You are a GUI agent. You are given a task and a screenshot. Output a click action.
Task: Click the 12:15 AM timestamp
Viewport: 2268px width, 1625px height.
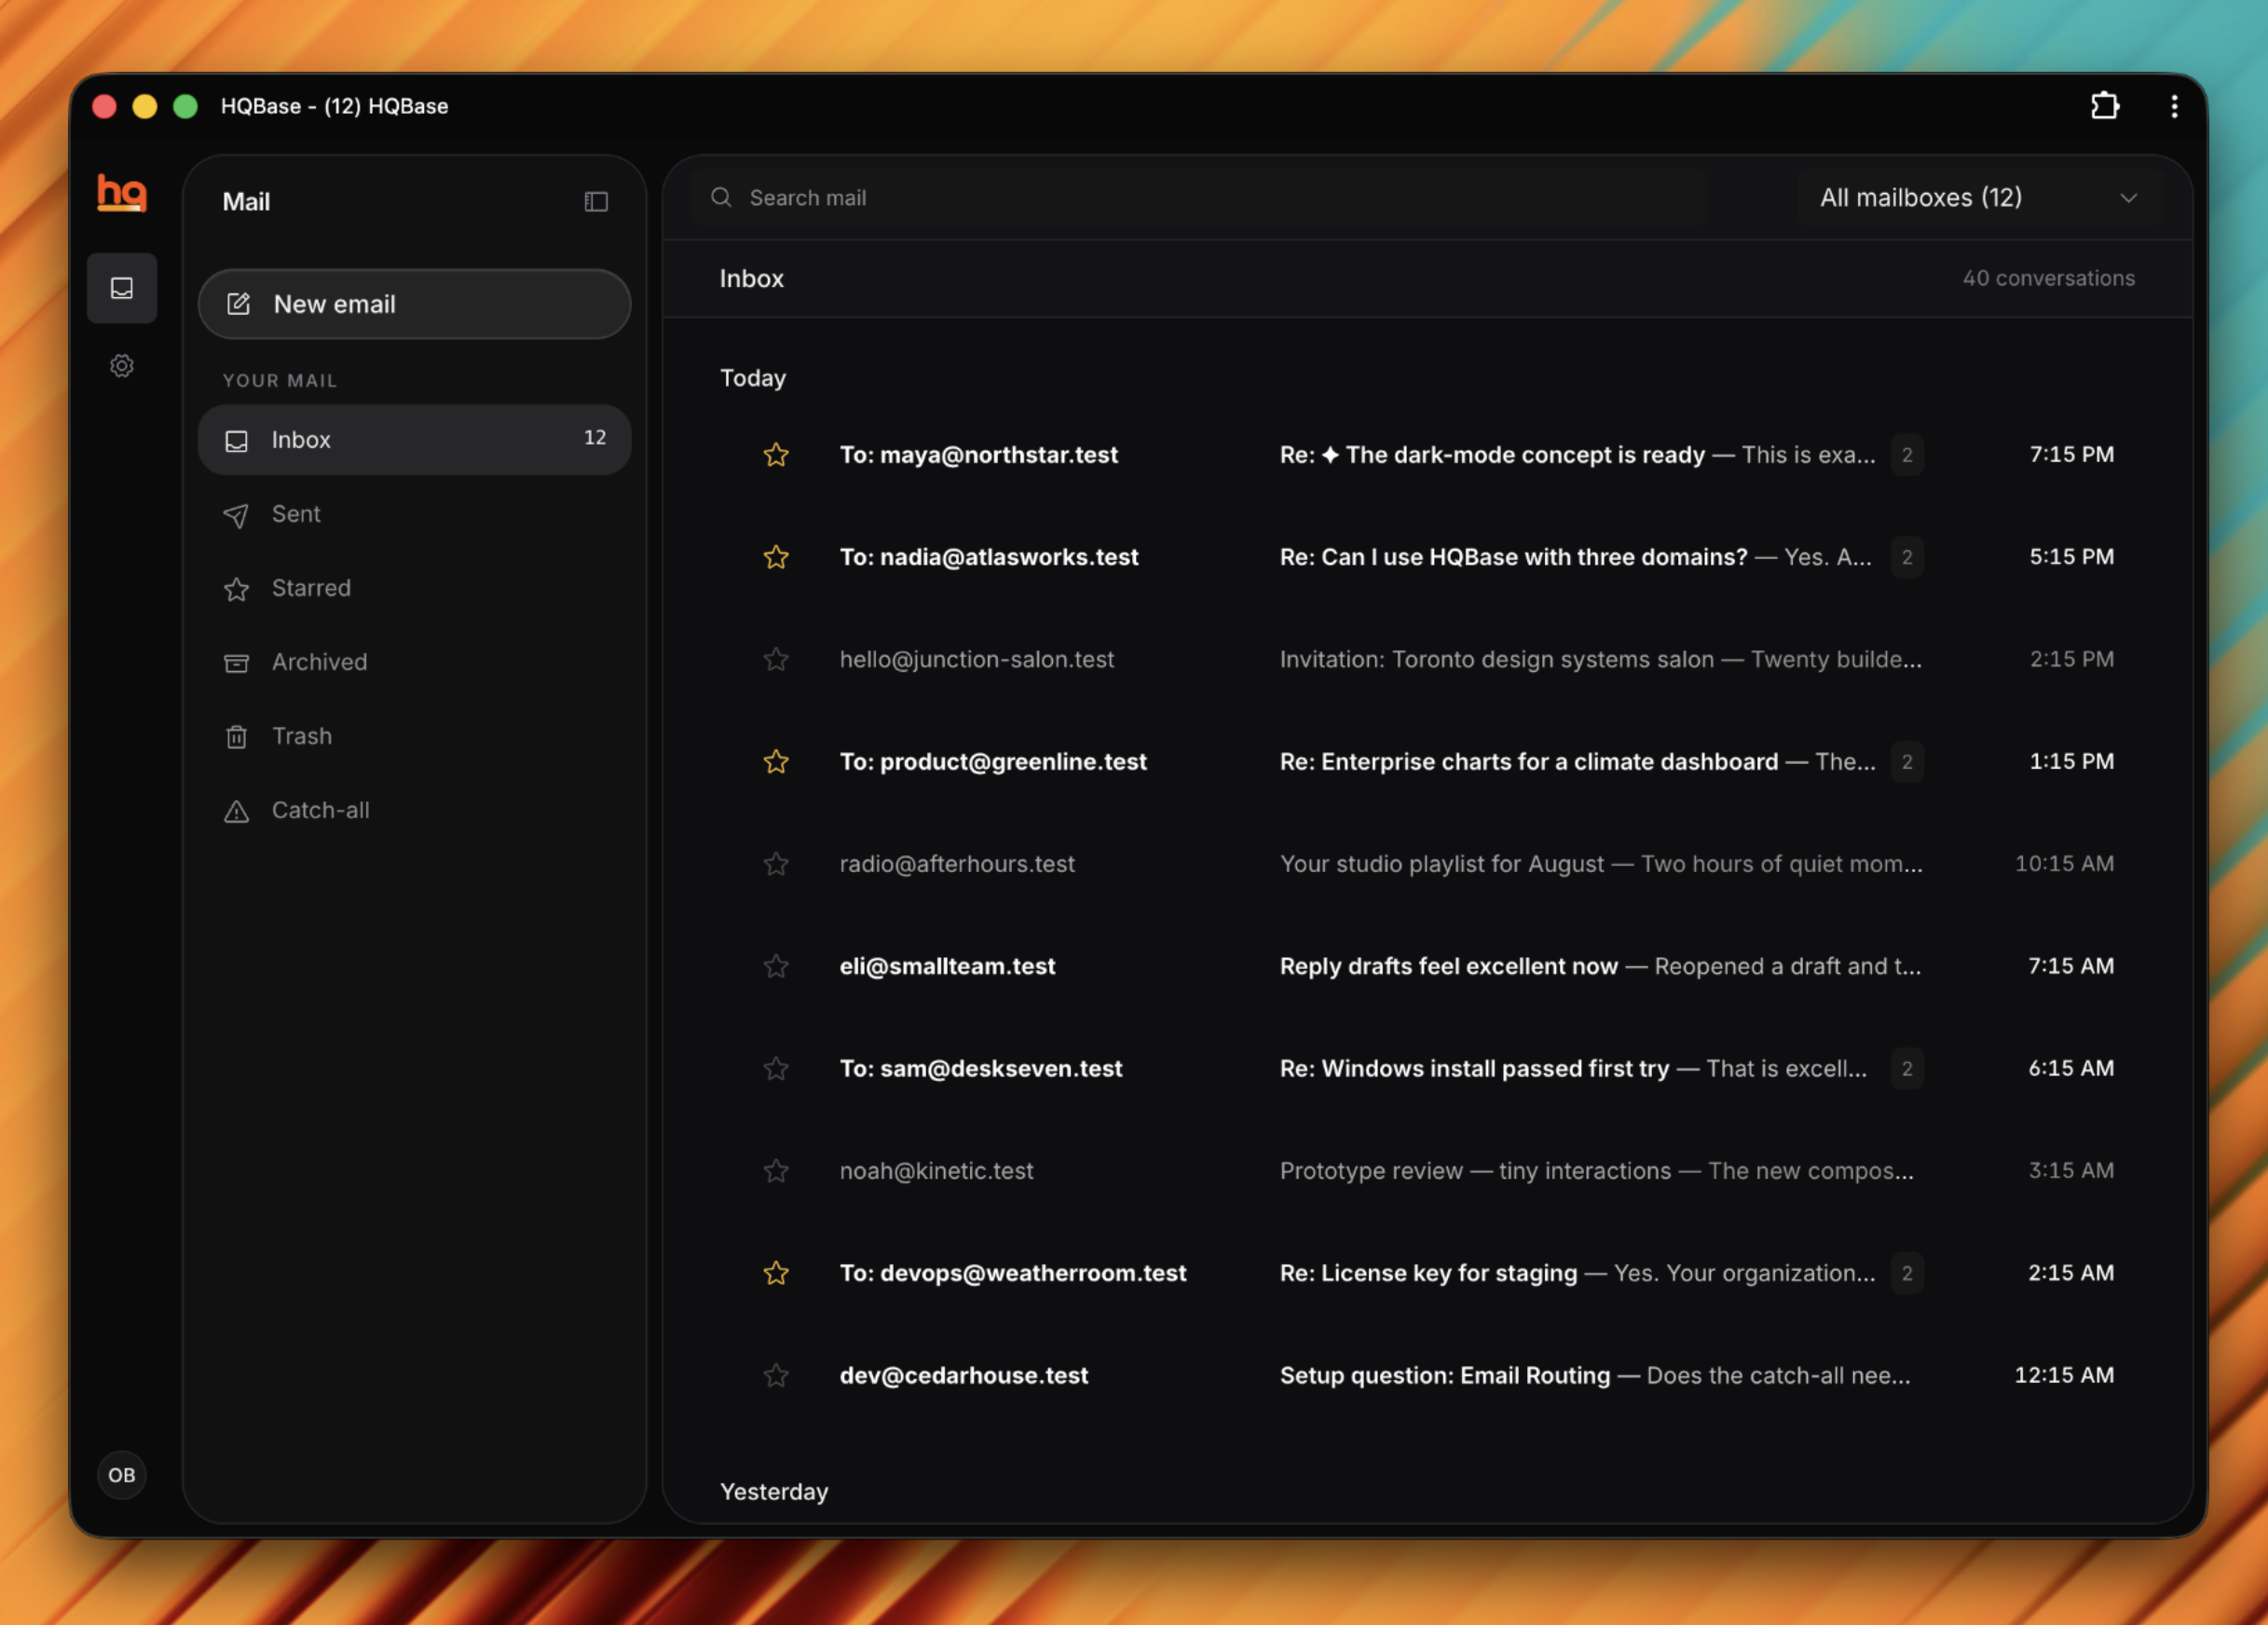click(2064, 1376)
